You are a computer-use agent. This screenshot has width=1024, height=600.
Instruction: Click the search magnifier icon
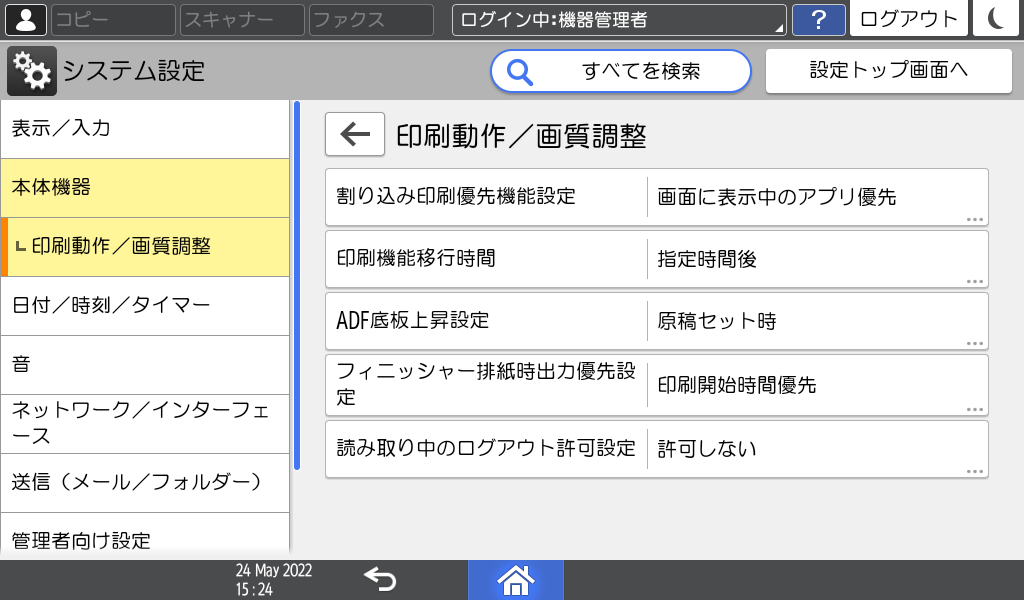coord(519,71)
